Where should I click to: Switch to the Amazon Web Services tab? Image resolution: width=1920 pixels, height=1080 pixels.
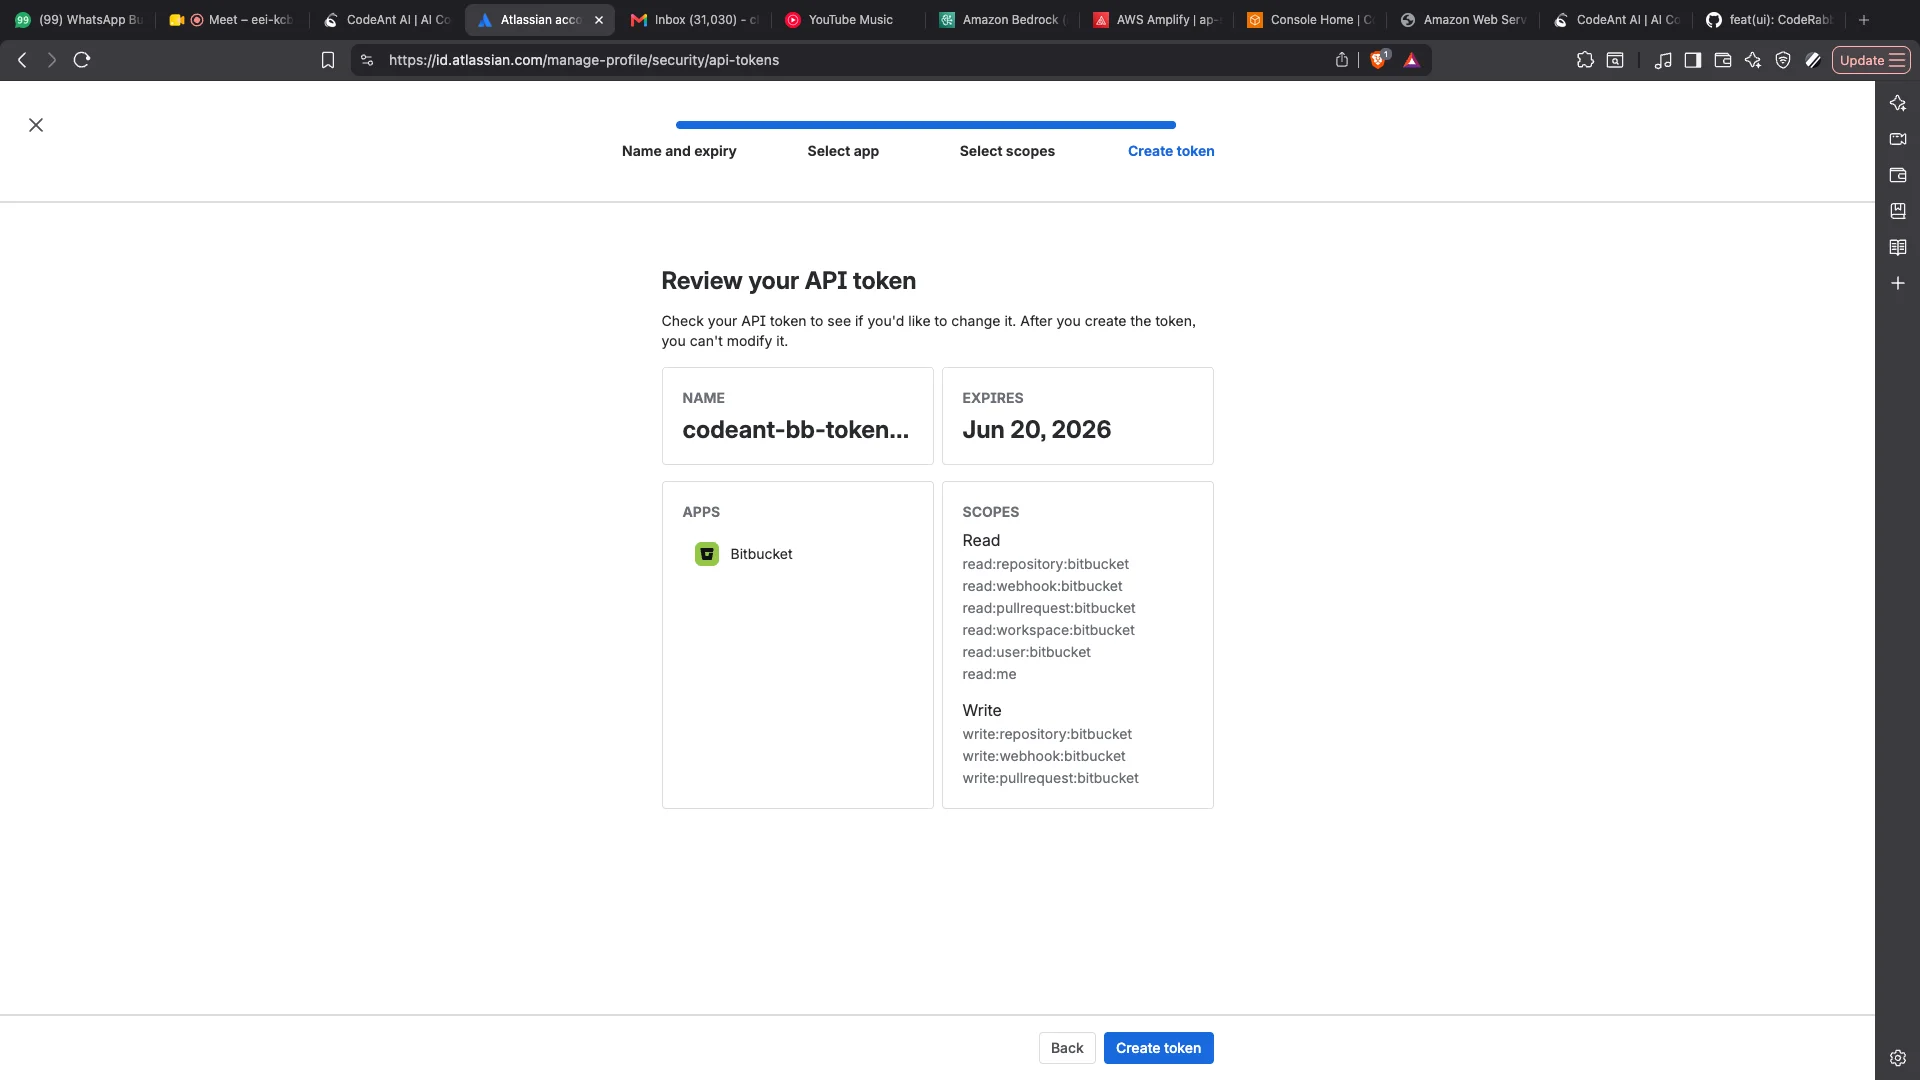click(x=1464, y=20)
